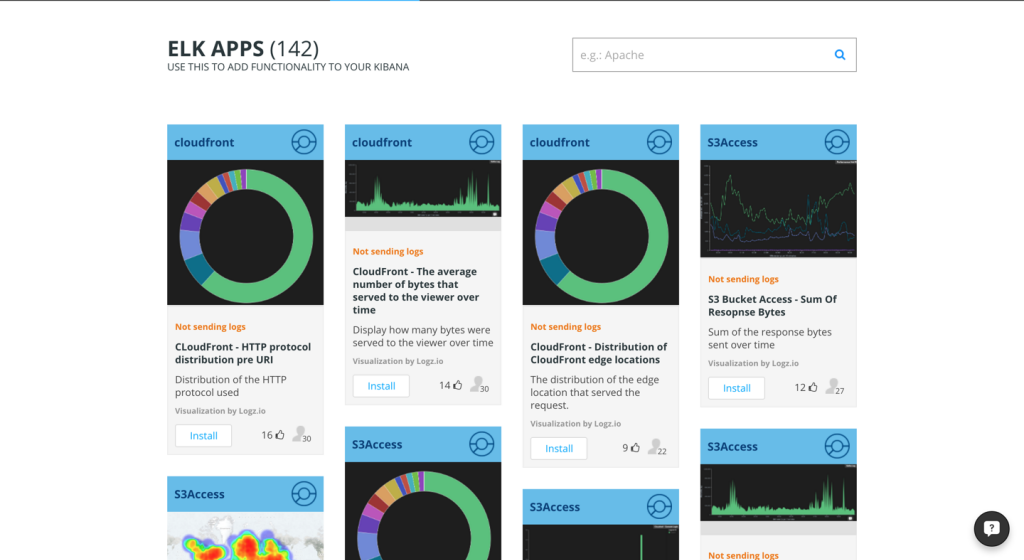
Task: Install the S3 Bucket Access app
Action: tap(736, 388)
